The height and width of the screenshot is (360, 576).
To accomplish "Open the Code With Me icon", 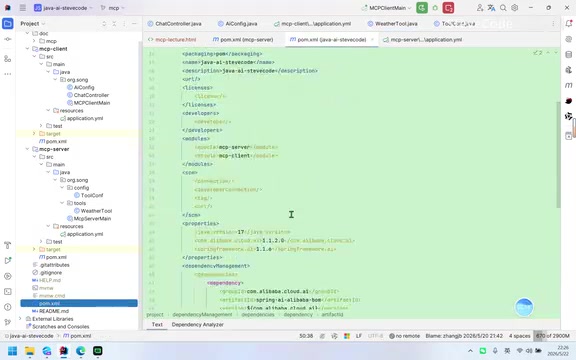I will coord(479,8).
